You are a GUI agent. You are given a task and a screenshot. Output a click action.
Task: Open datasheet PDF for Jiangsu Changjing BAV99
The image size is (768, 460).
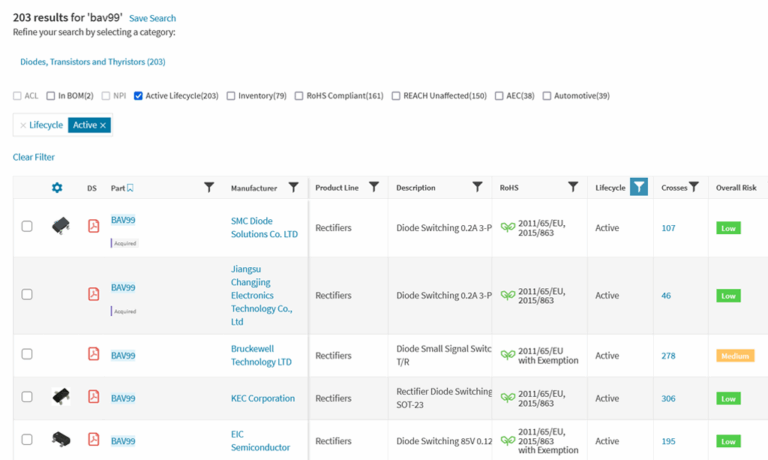[94, 294]
